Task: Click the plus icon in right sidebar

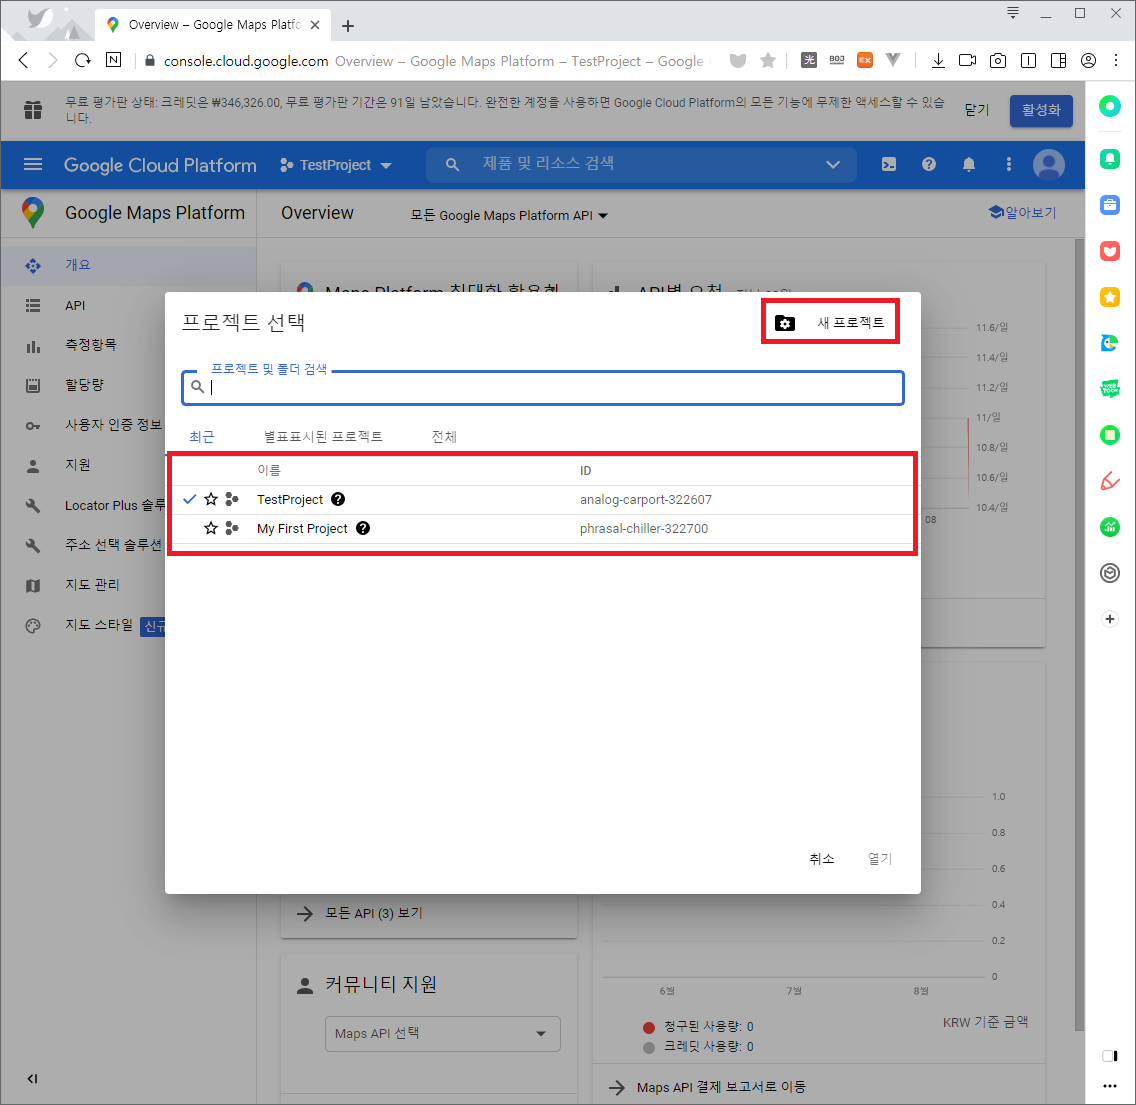Action: (1110, 619)
